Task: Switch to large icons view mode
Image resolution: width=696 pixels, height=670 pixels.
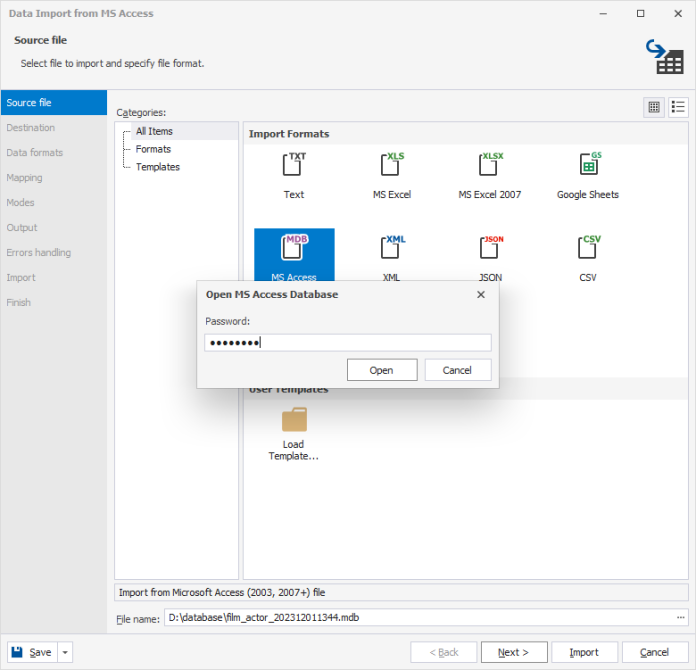Action: pyautogui.click(x=654, y=107)
